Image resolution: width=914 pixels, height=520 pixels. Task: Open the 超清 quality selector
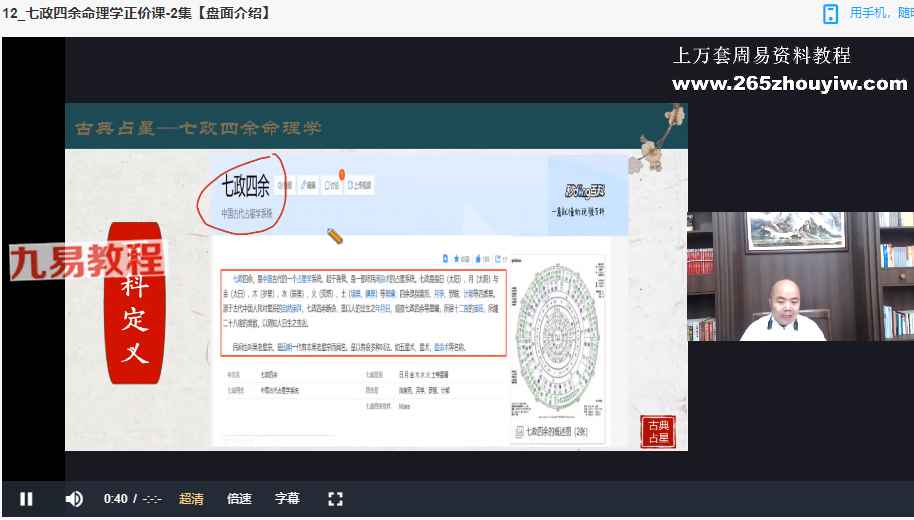pyautogui.click(x=191, y=498)
